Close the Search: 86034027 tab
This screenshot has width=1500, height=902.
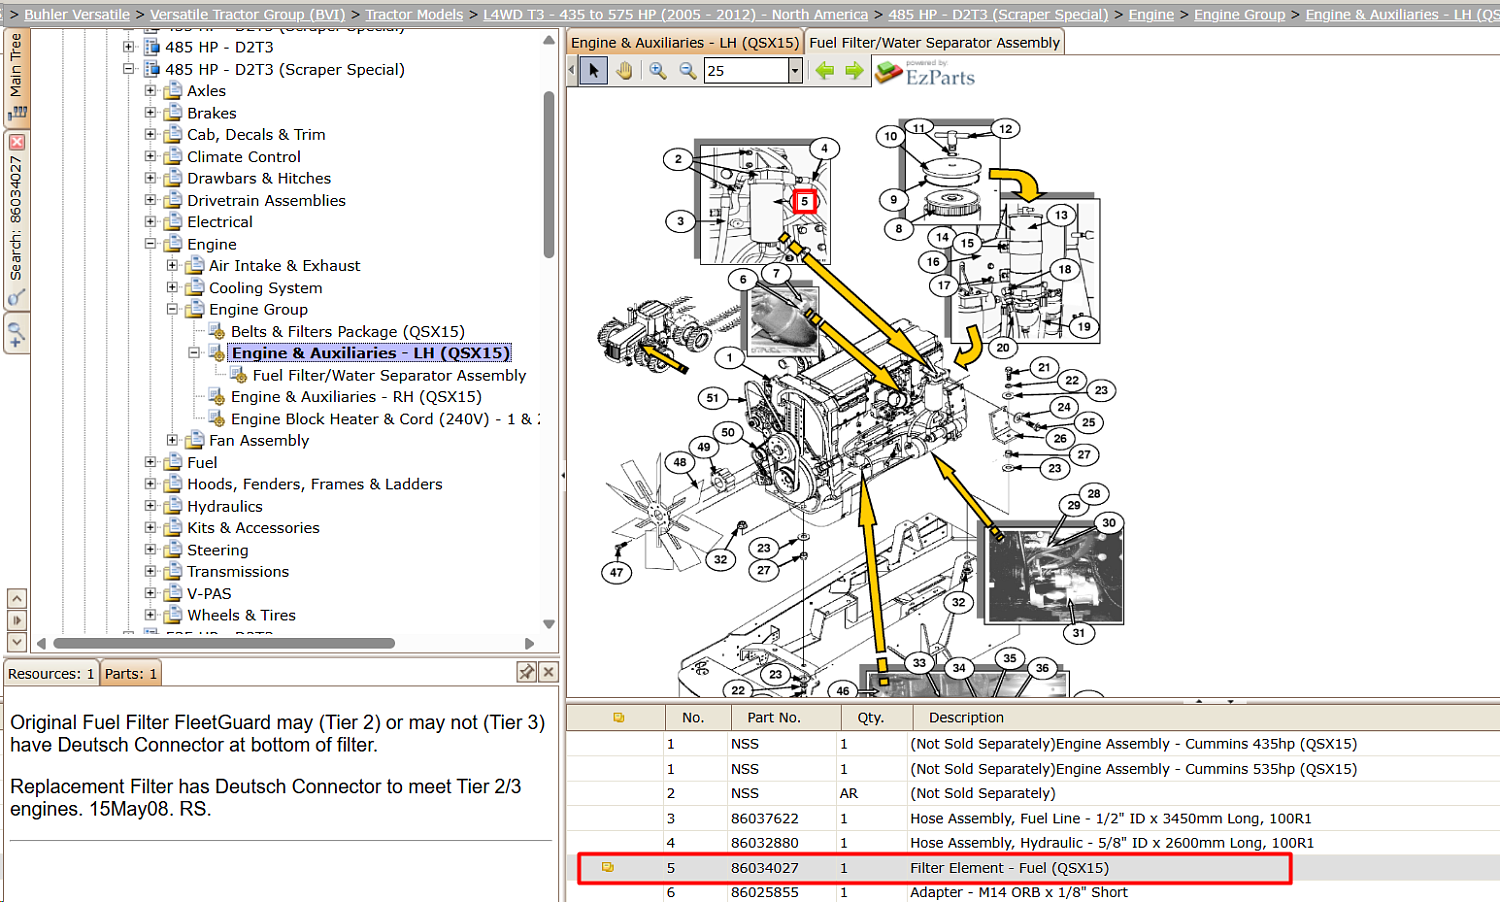point(16,142)
